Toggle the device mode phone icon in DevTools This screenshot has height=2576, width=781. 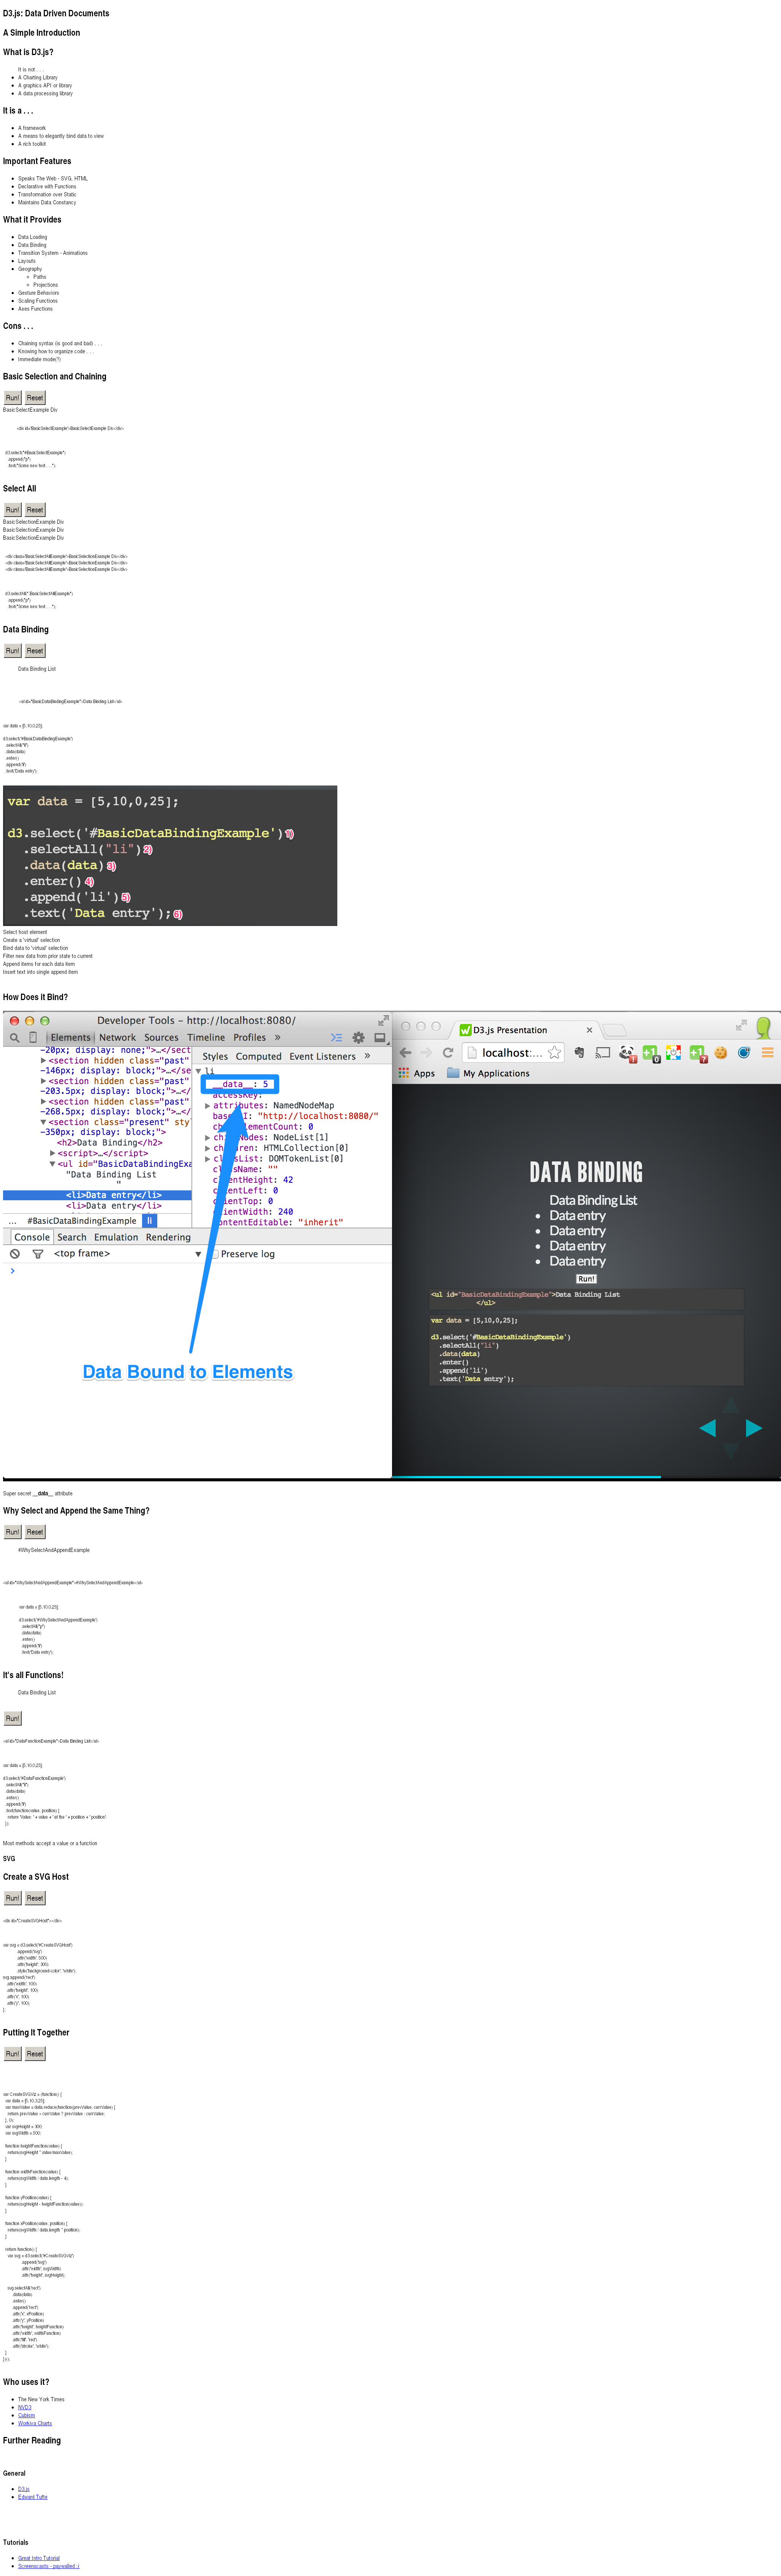33,1037
